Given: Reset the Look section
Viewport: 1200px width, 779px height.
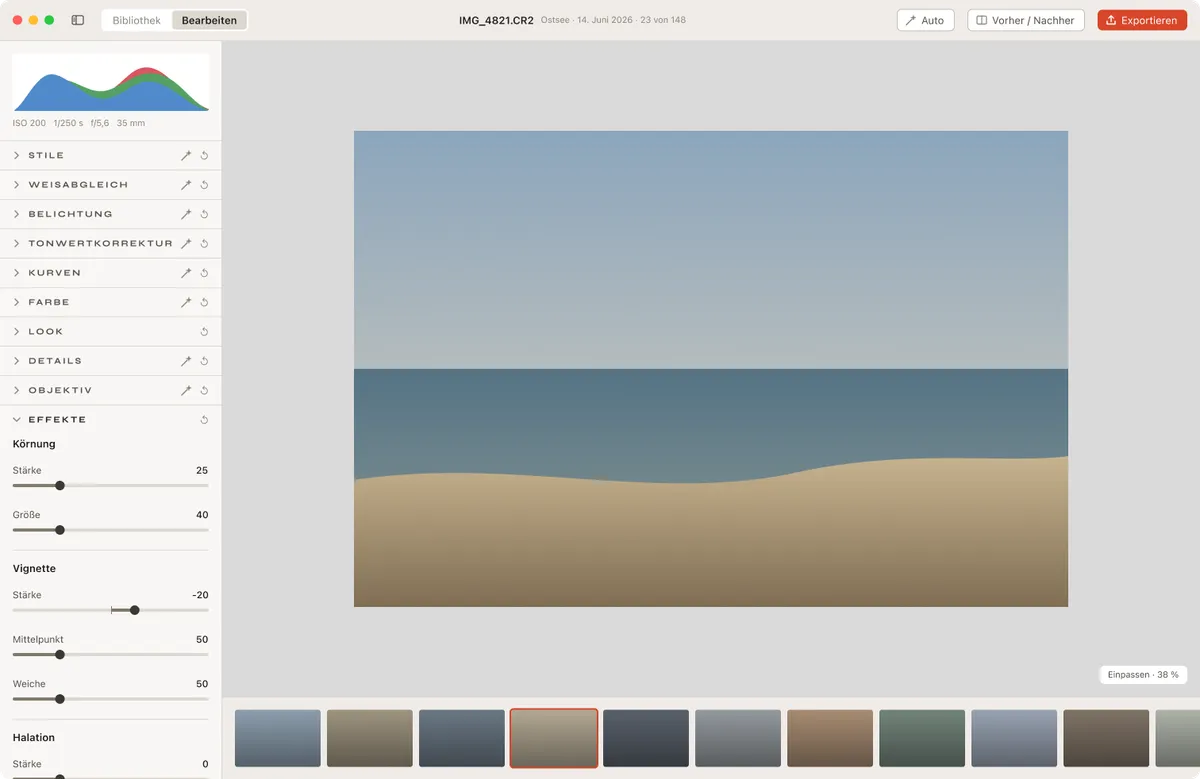Looking at the screenshot, I should pyautogui.click(x=204, y=332).
